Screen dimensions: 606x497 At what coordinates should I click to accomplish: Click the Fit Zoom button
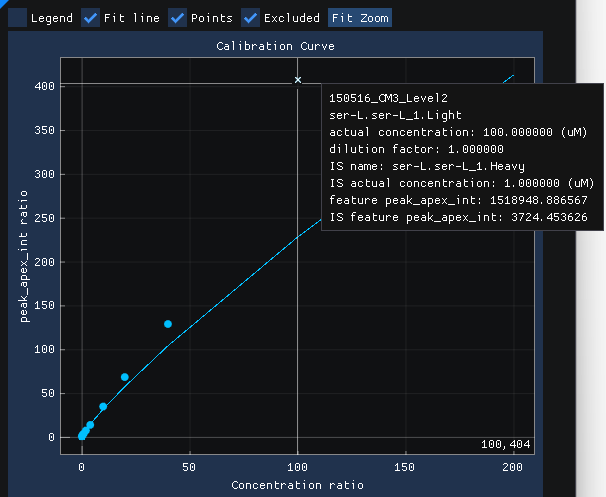(360, 18)
